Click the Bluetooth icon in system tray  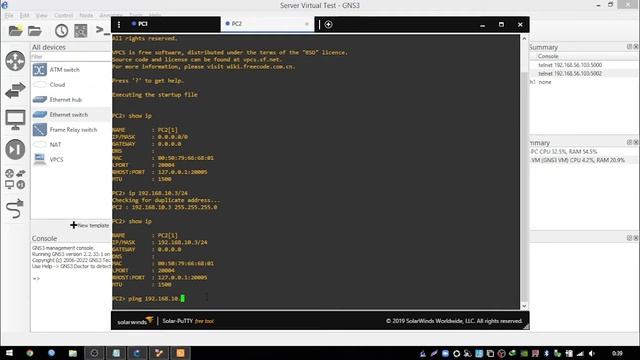click(547, 353)
